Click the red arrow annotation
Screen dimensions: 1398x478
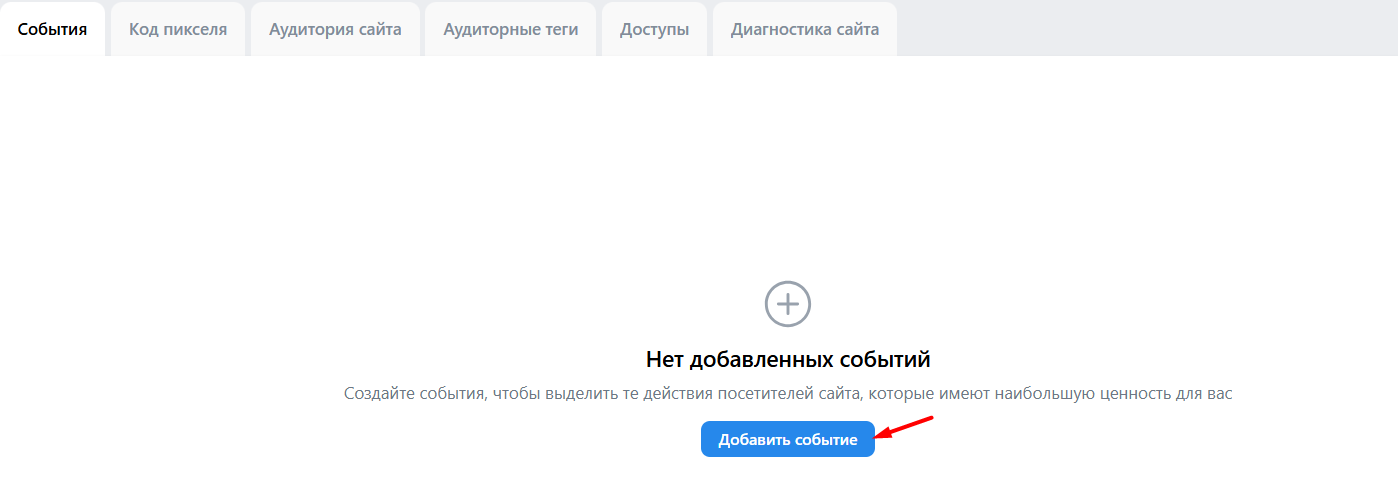[905, 427]
